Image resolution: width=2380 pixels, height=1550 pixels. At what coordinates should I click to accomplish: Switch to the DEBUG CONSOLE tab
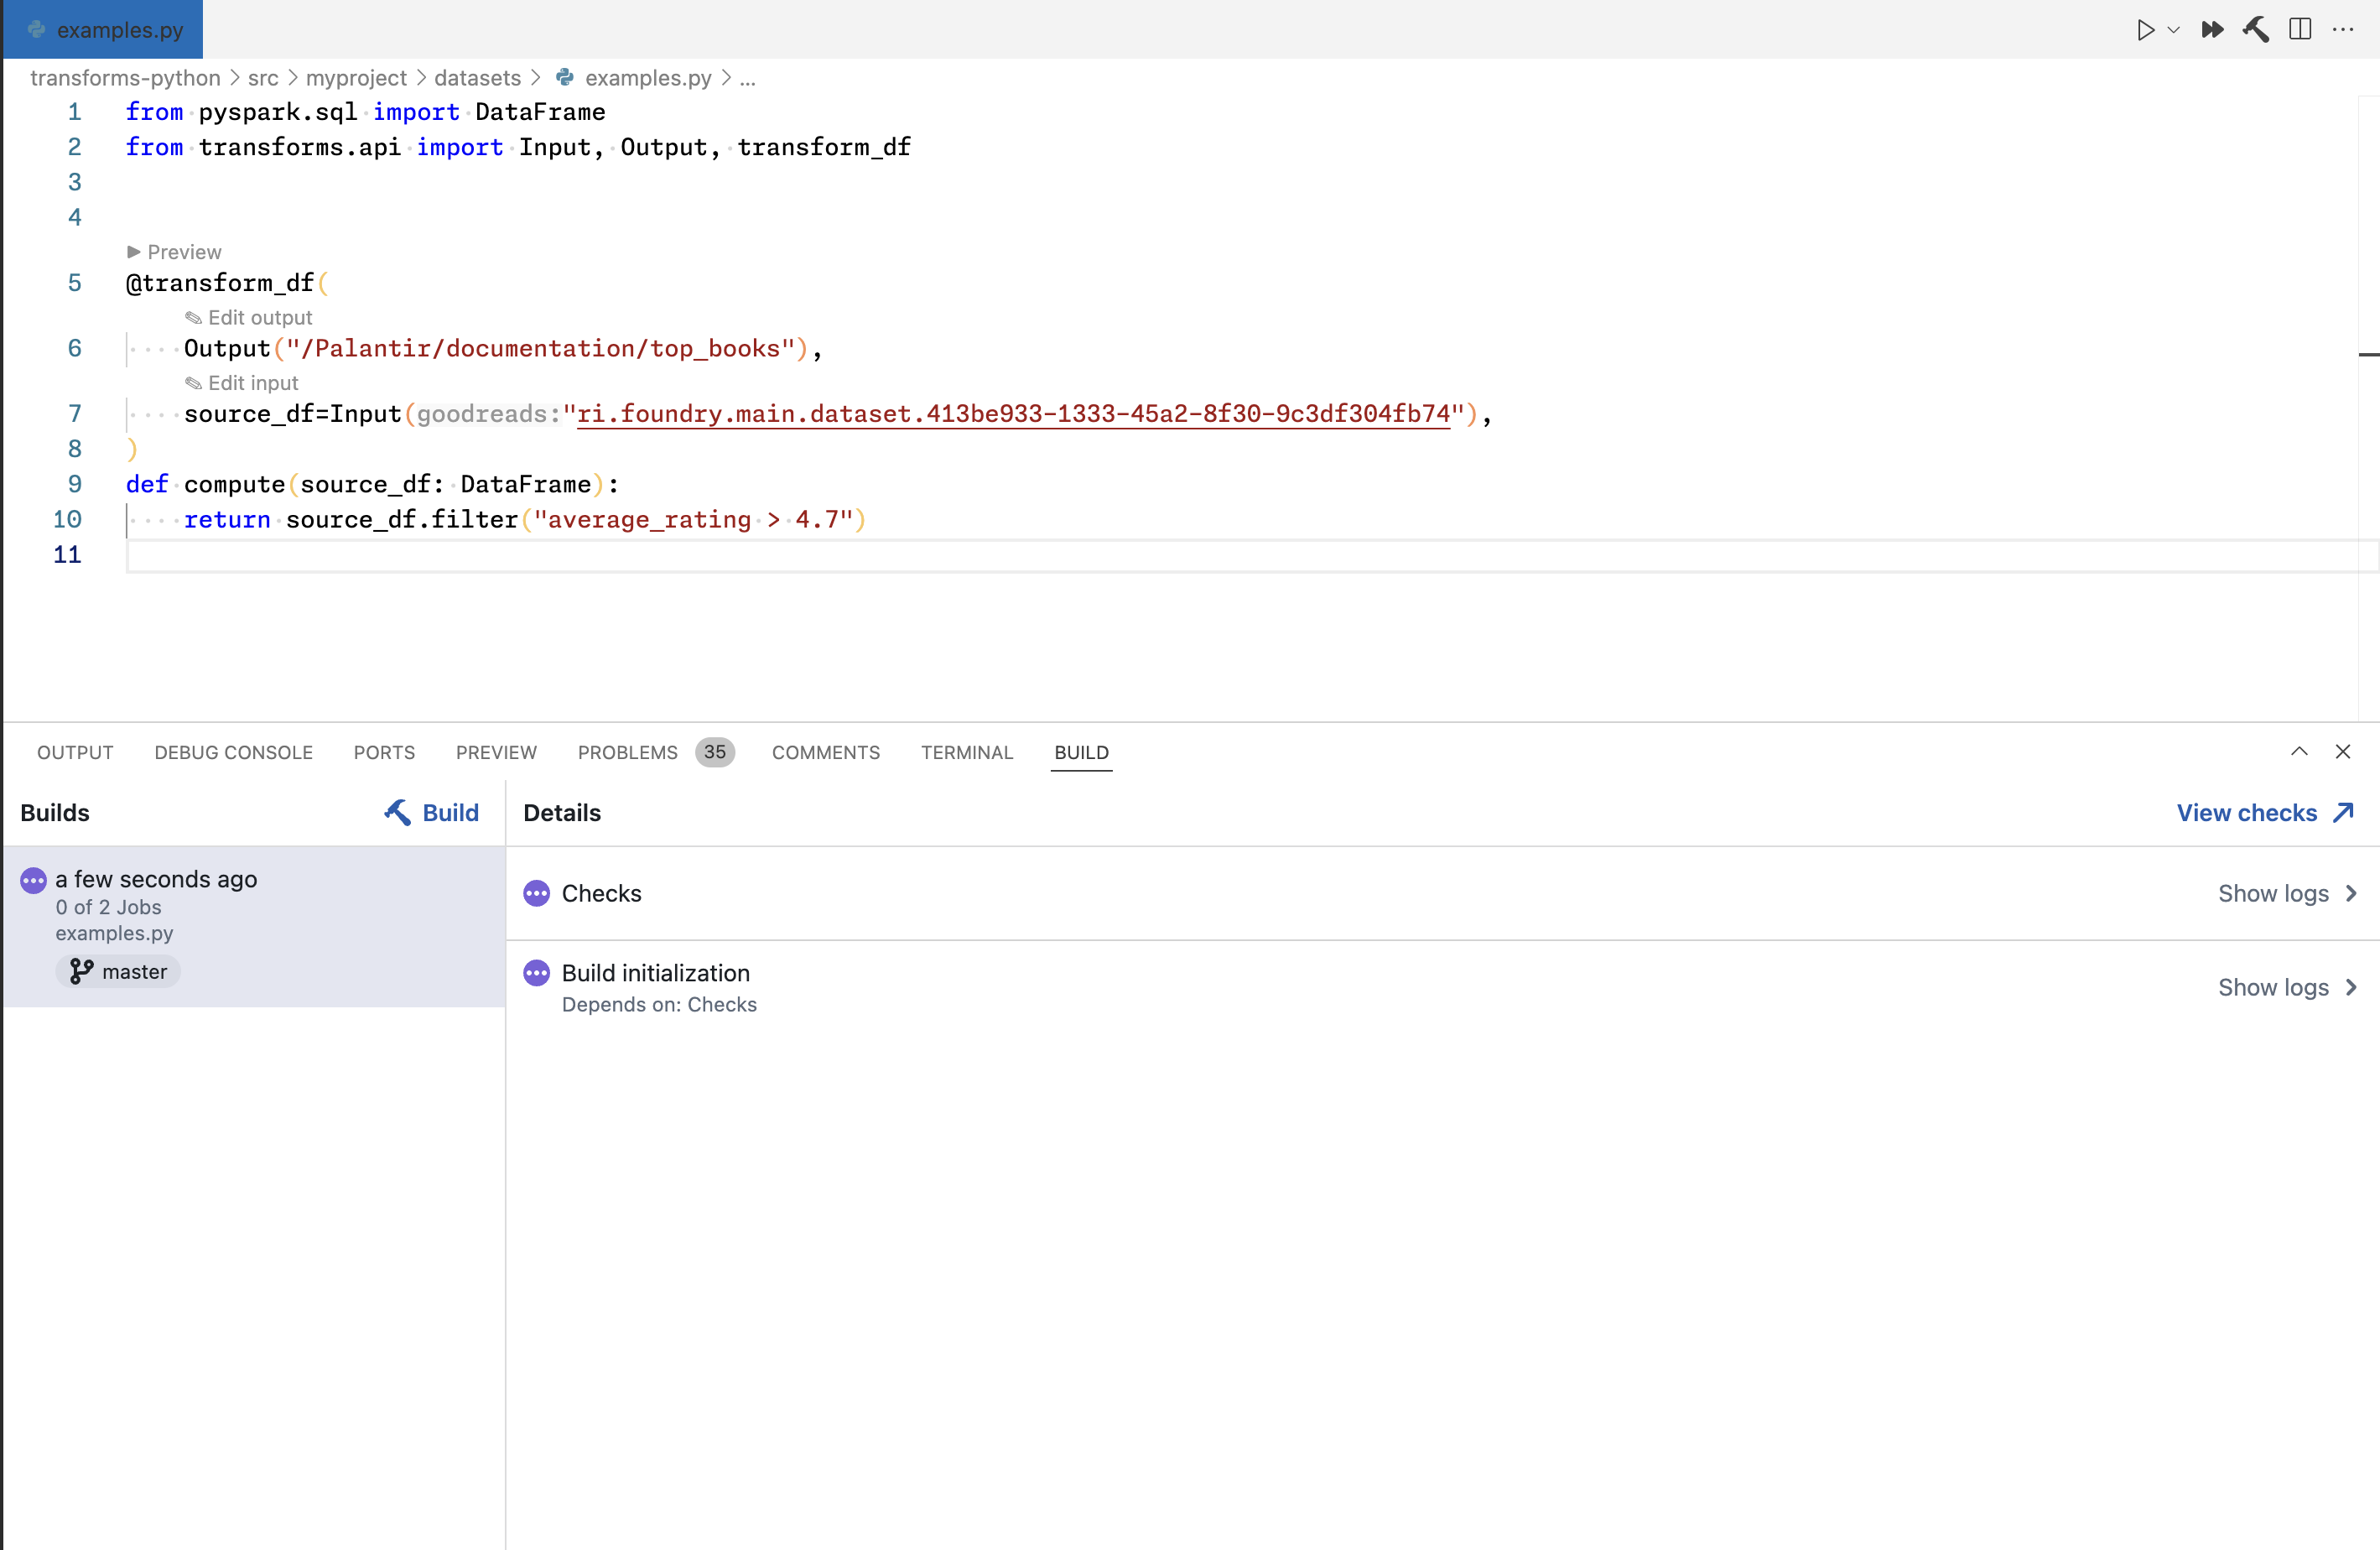[x=233, y=752]
